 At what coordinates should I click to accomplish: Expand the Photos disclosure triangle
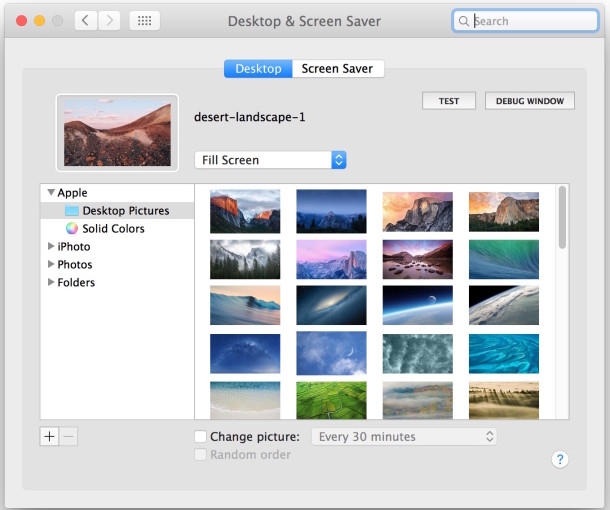51,264
